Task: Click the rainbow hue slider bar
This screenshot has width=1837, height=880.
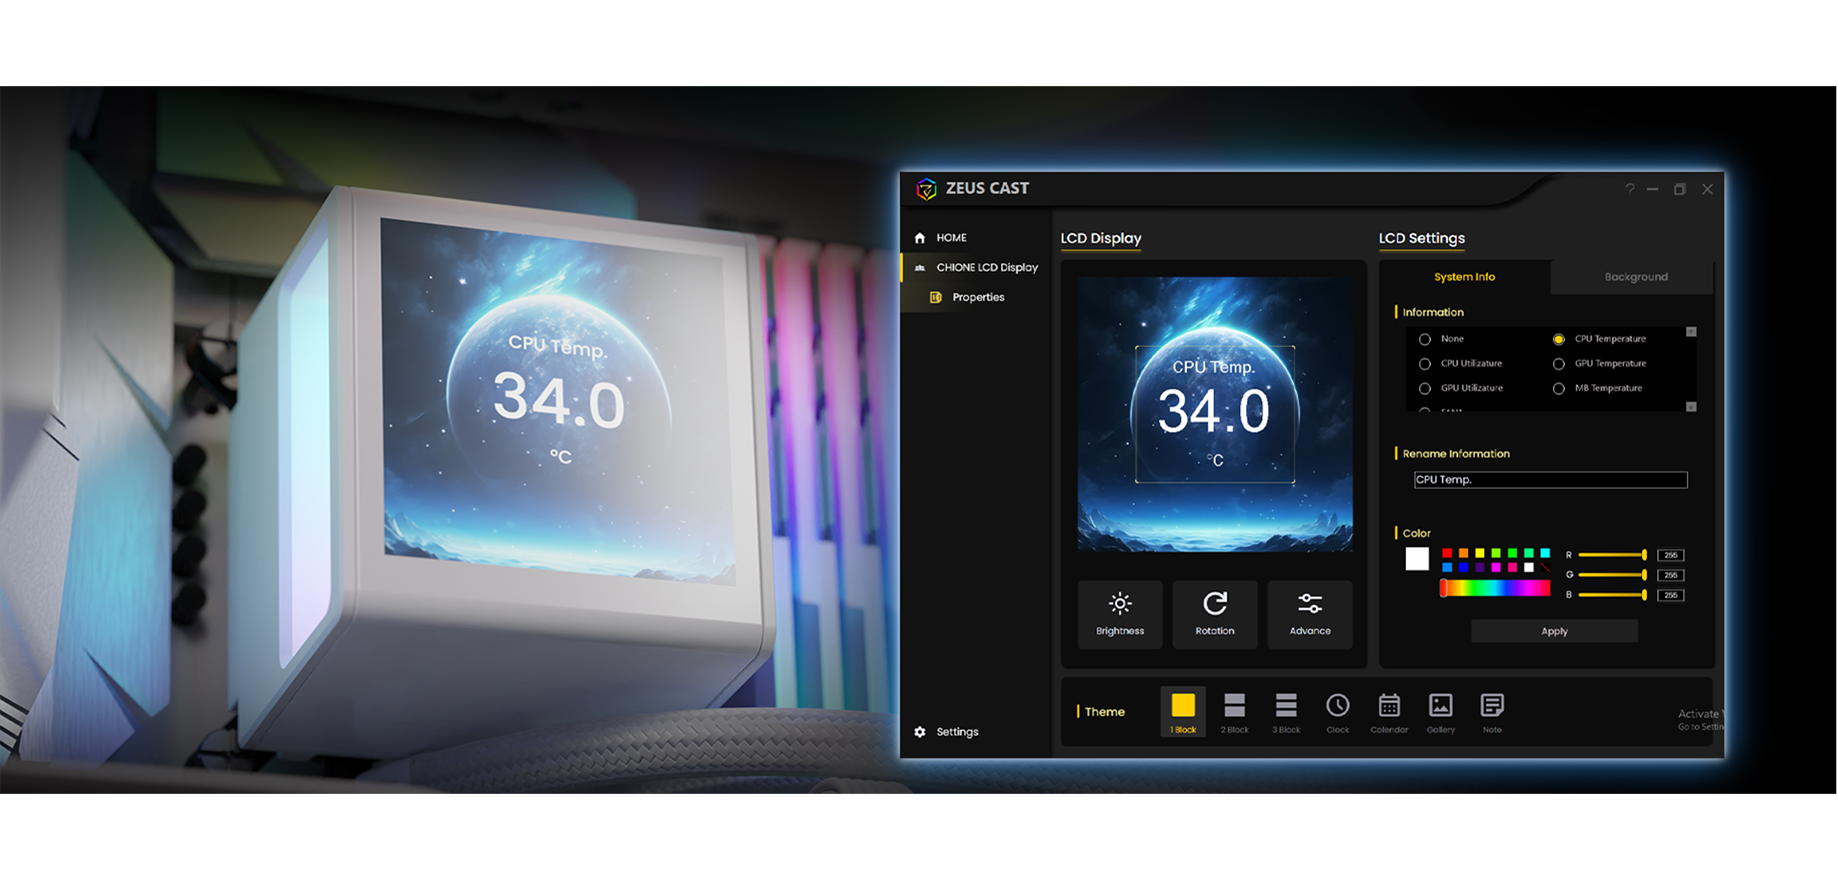Action: 1495,588
